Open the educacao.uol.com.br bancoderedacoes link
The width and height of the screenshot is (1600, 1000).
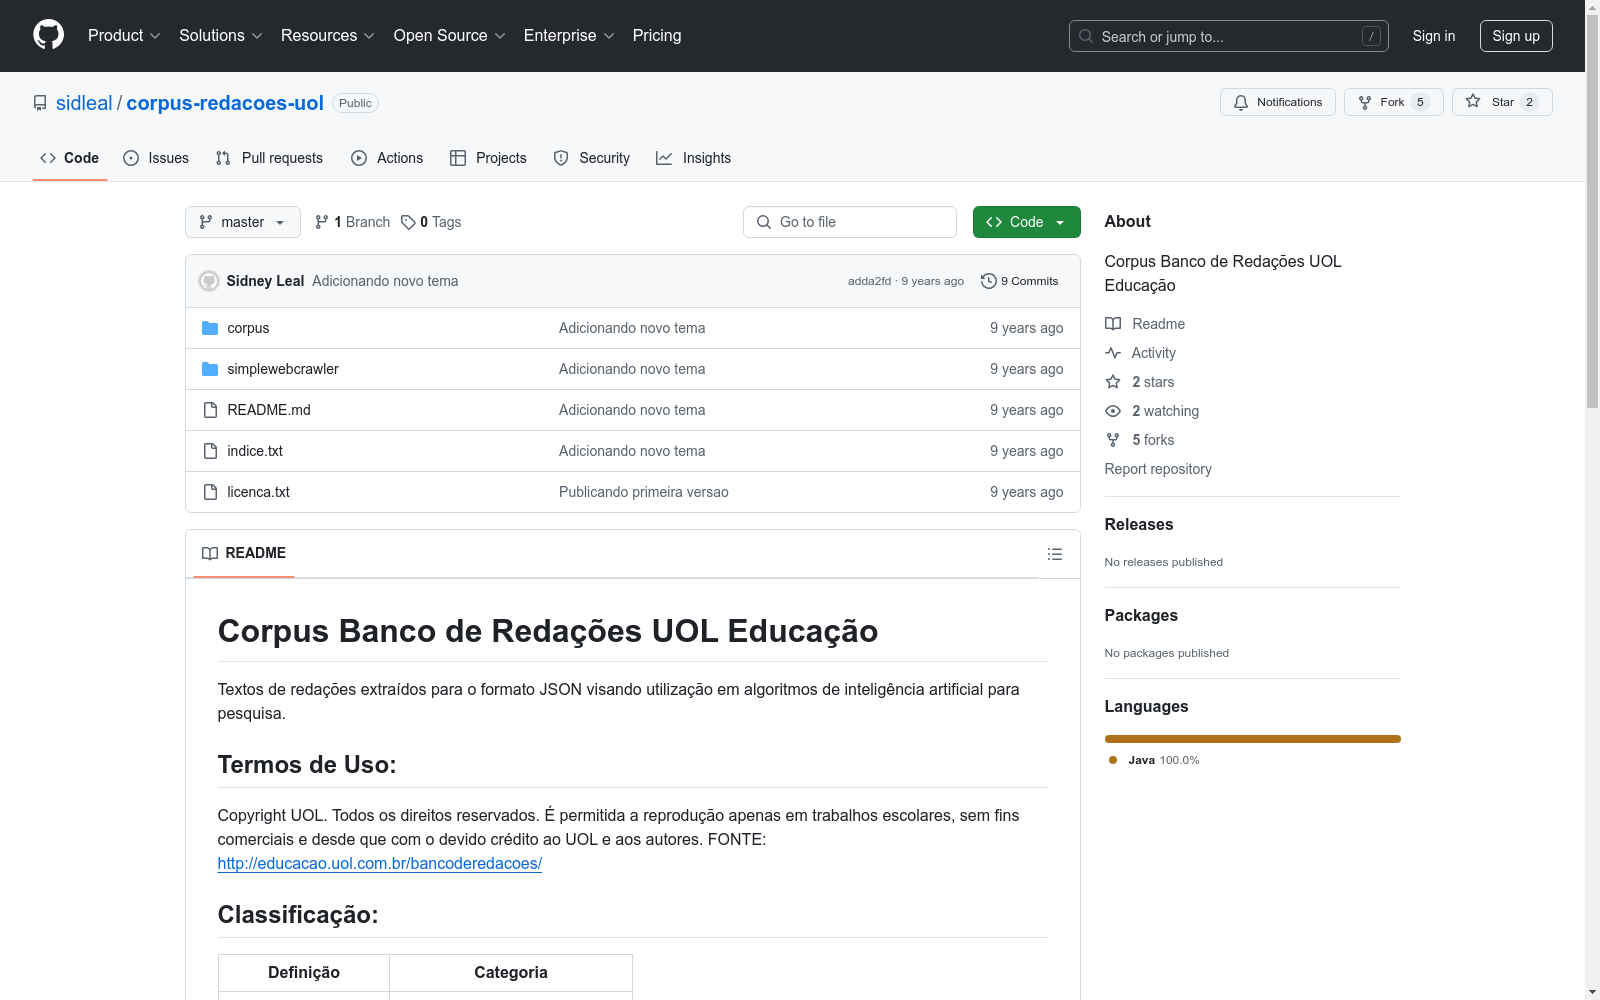380,863
